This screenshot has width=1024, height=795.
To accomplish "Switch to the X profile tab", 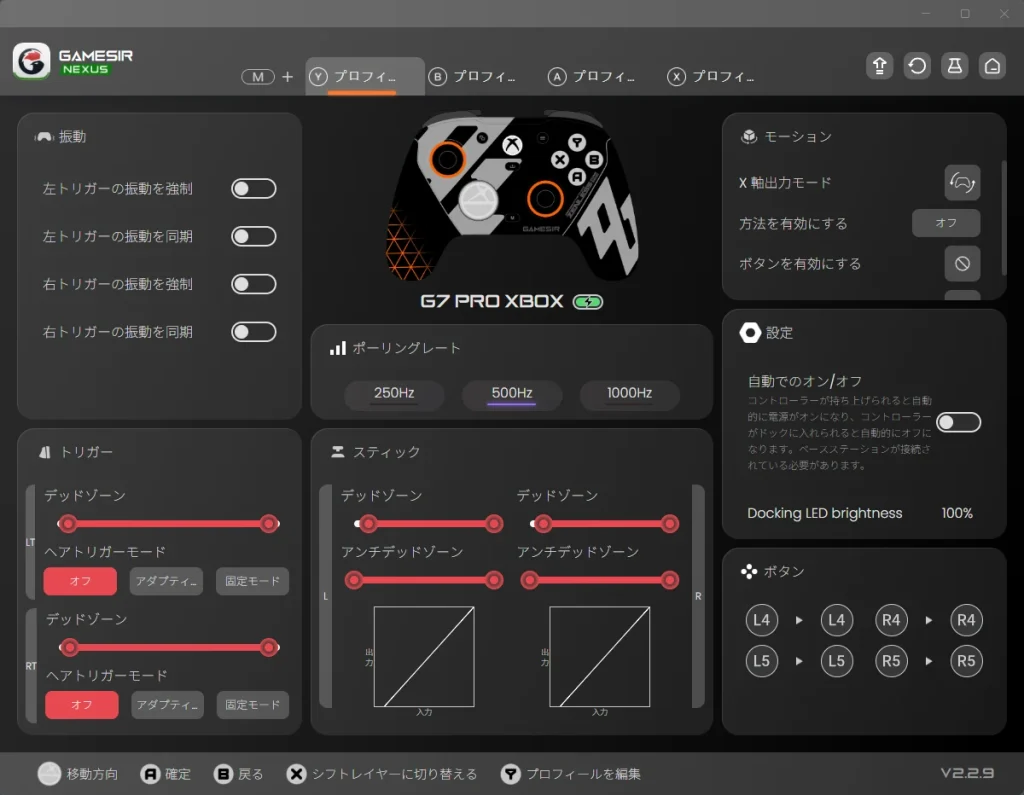I will click(711, 77).
